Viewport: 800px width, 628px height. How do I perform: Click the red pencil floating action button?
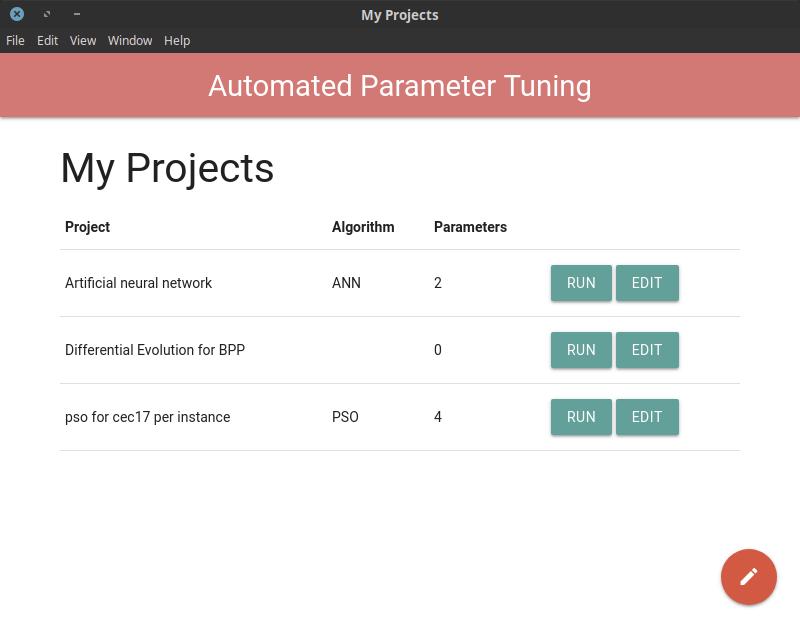748,576
